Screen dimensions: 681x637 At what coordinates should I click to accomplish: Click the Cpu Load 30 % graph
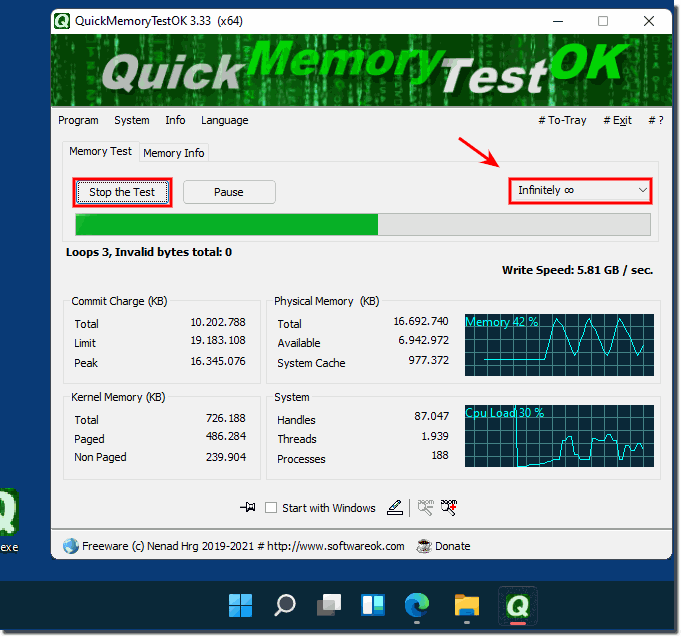(x=559, y=436)
